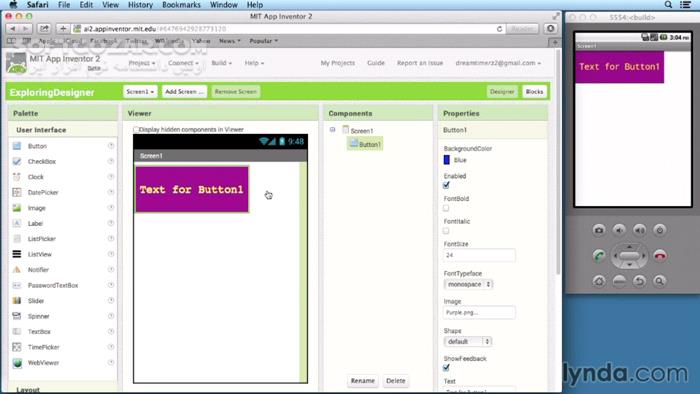Click the Image Purple.png field
The width and height of the screenshot is (700, 394).
[479, 312]
